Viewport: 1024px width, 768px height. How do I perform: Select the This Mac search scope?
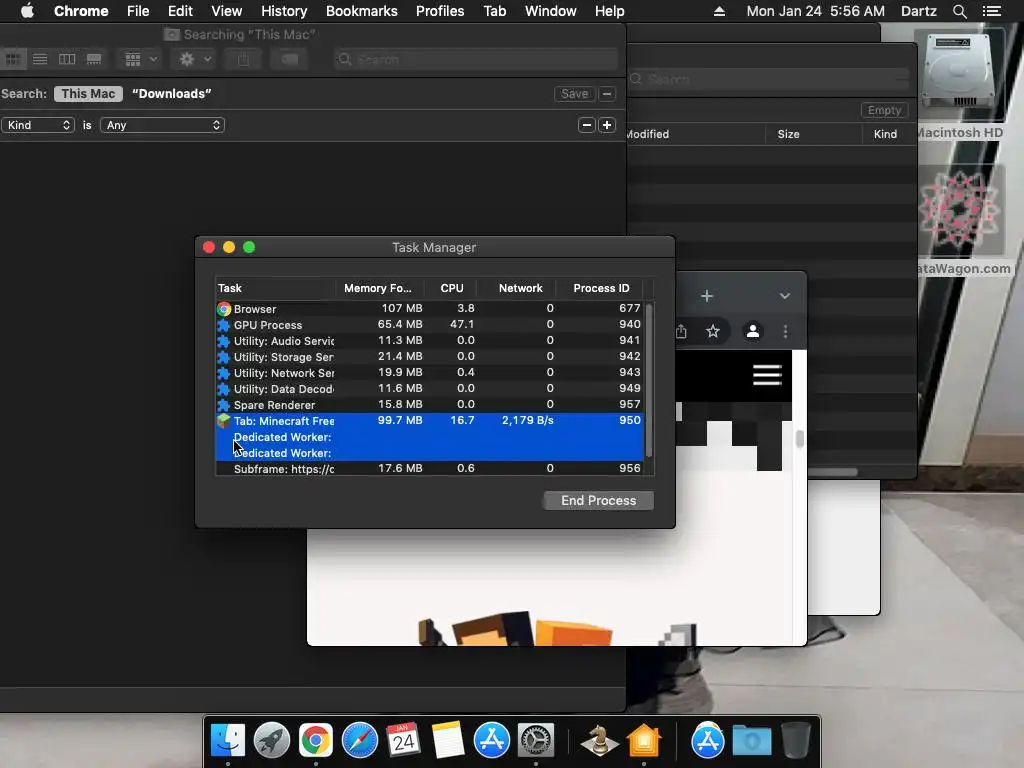click(x=88, y=93)
